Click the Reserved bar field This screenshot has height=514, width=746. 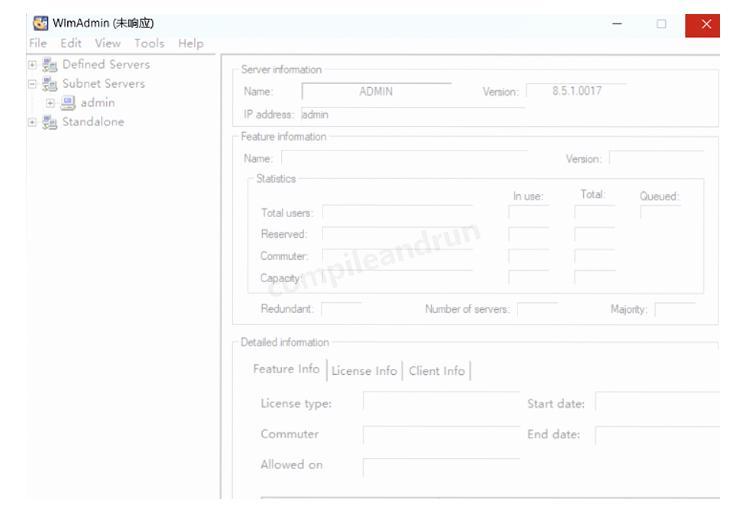(397, 234)
